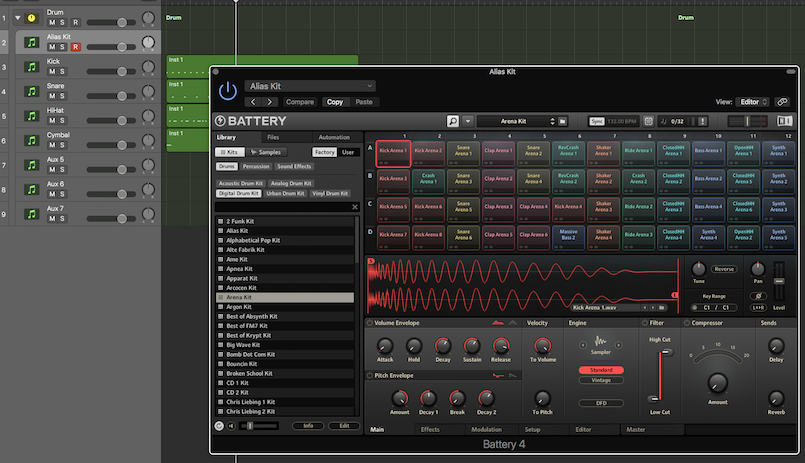Click the library search input field
Screen dimensions: 805x463
[x=283, y=207]
